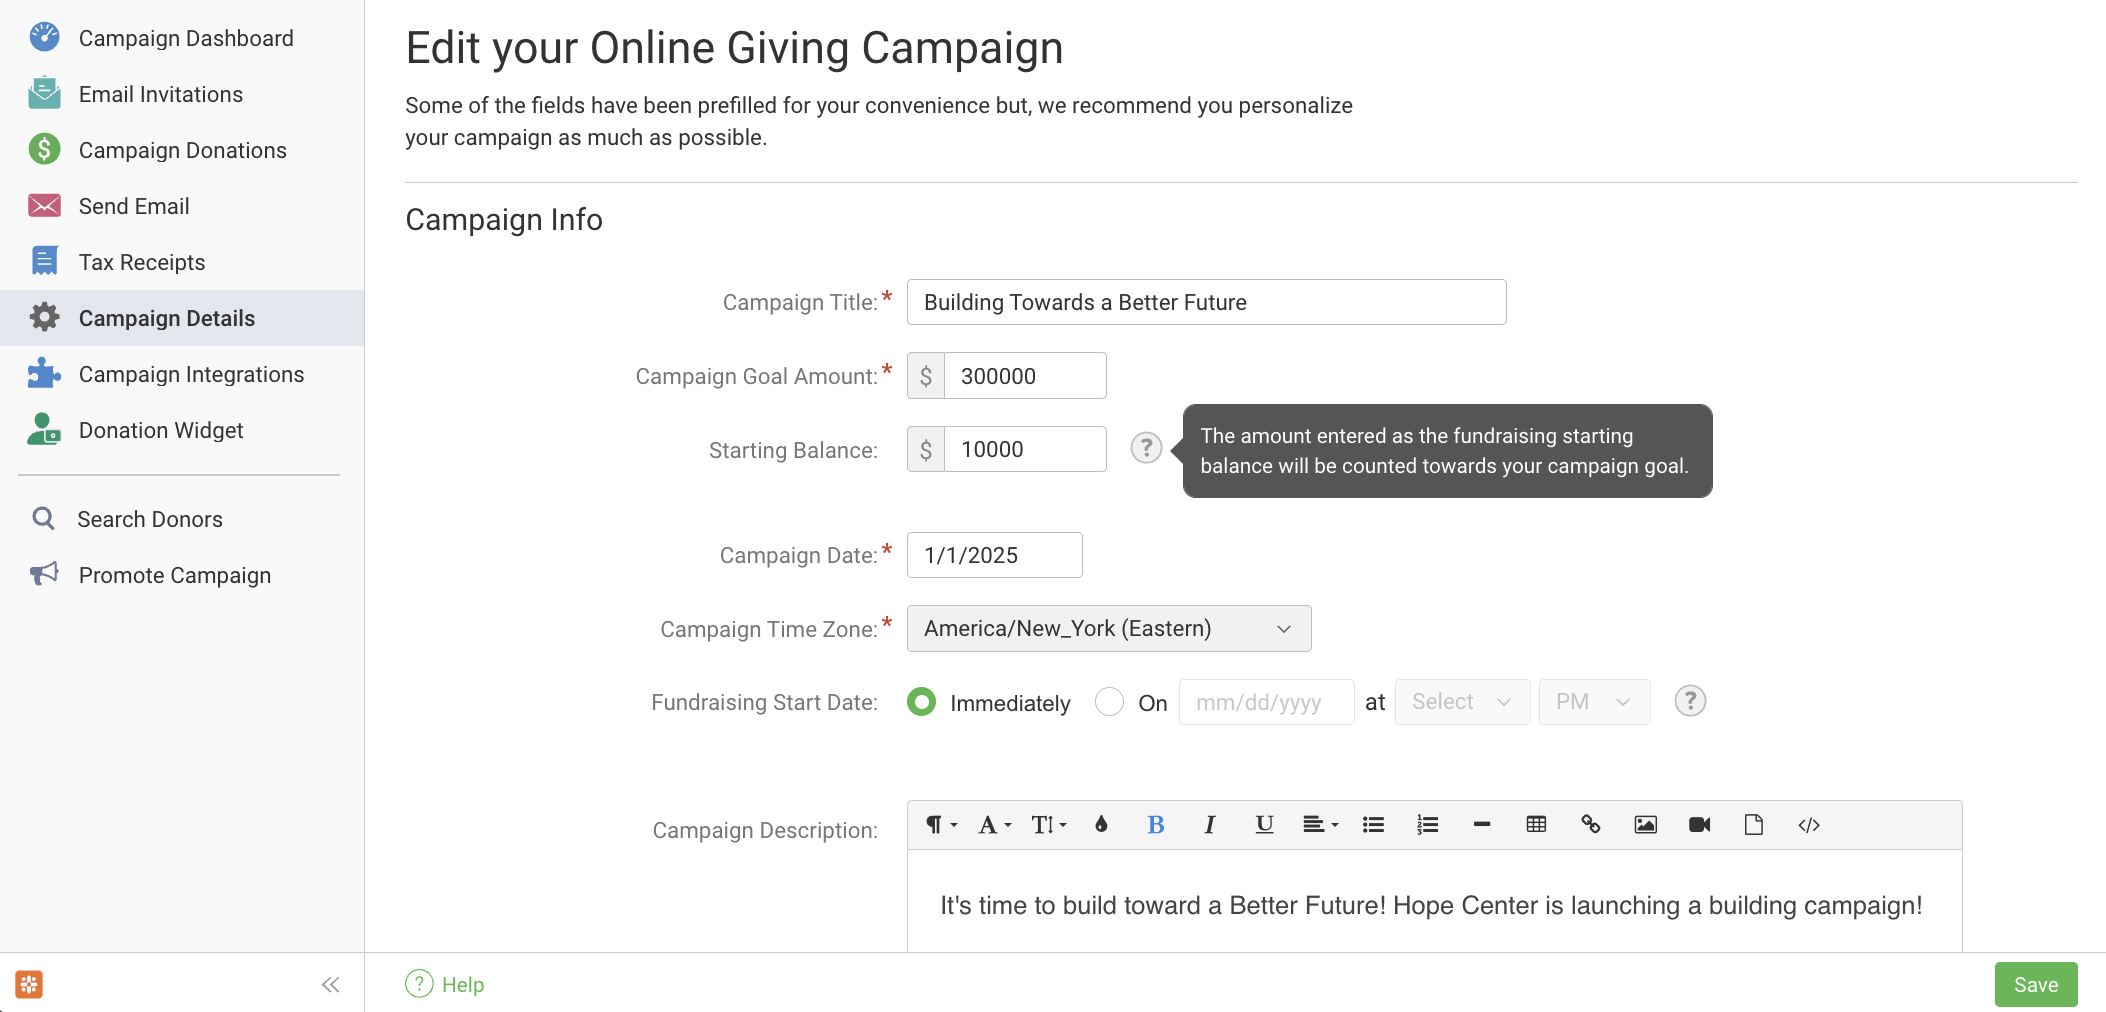Click the Bold formatting icon

1155,825
